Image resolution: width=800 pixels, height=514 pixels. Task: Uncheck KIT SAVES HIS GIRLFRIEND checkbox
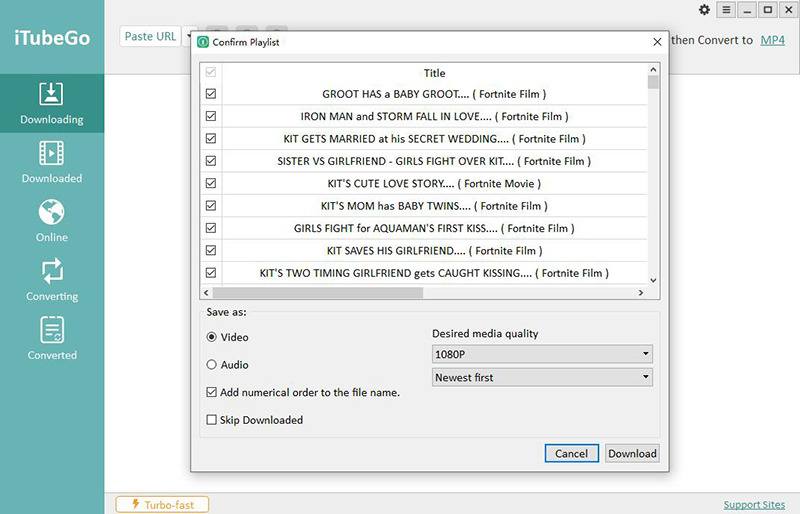tap(211, 251)
